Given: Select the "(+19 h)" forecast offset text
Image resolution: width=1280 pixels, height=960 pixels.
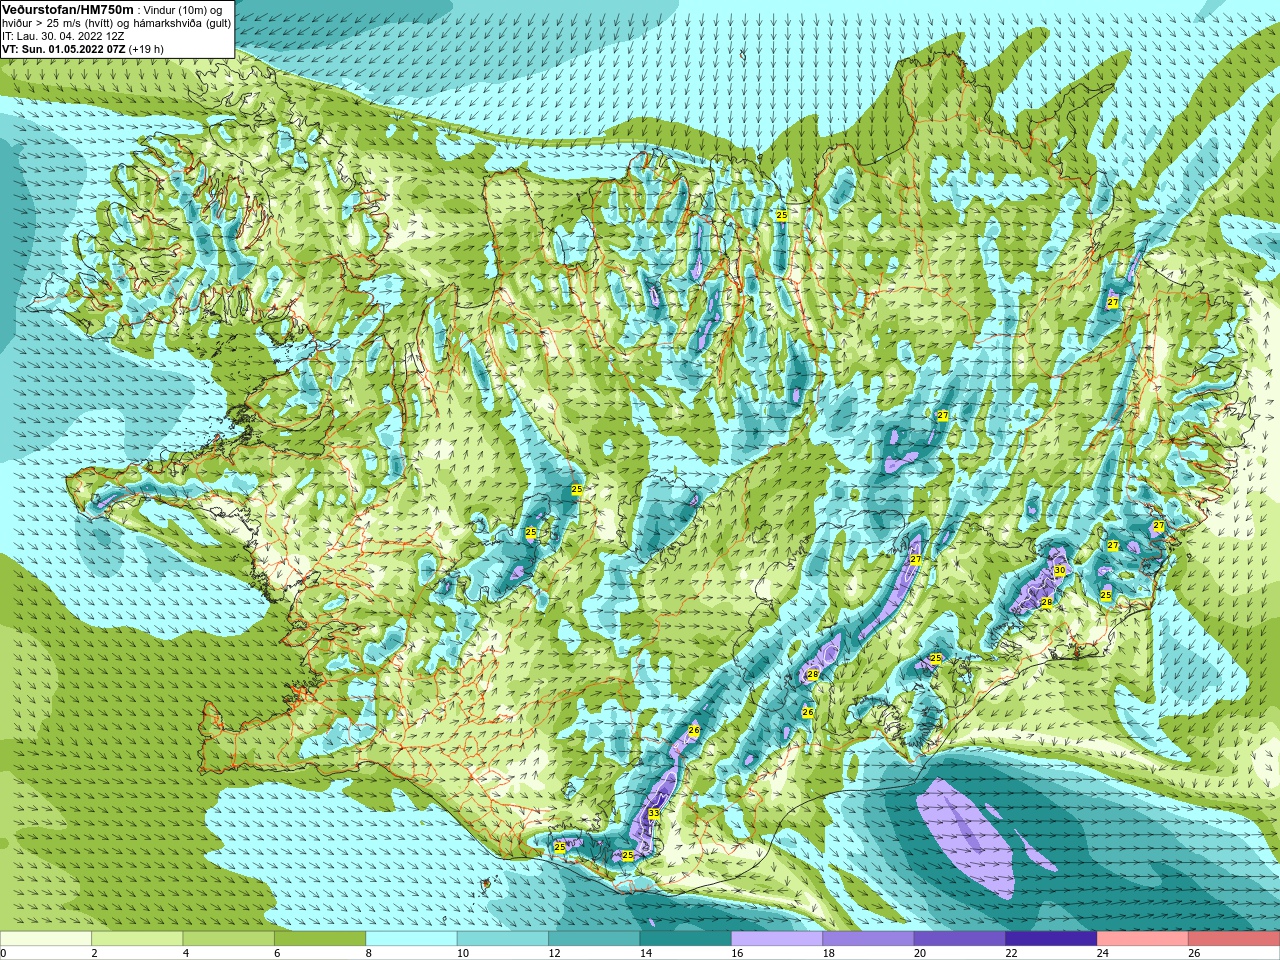Looking at the screenshot, I should 146,49.
